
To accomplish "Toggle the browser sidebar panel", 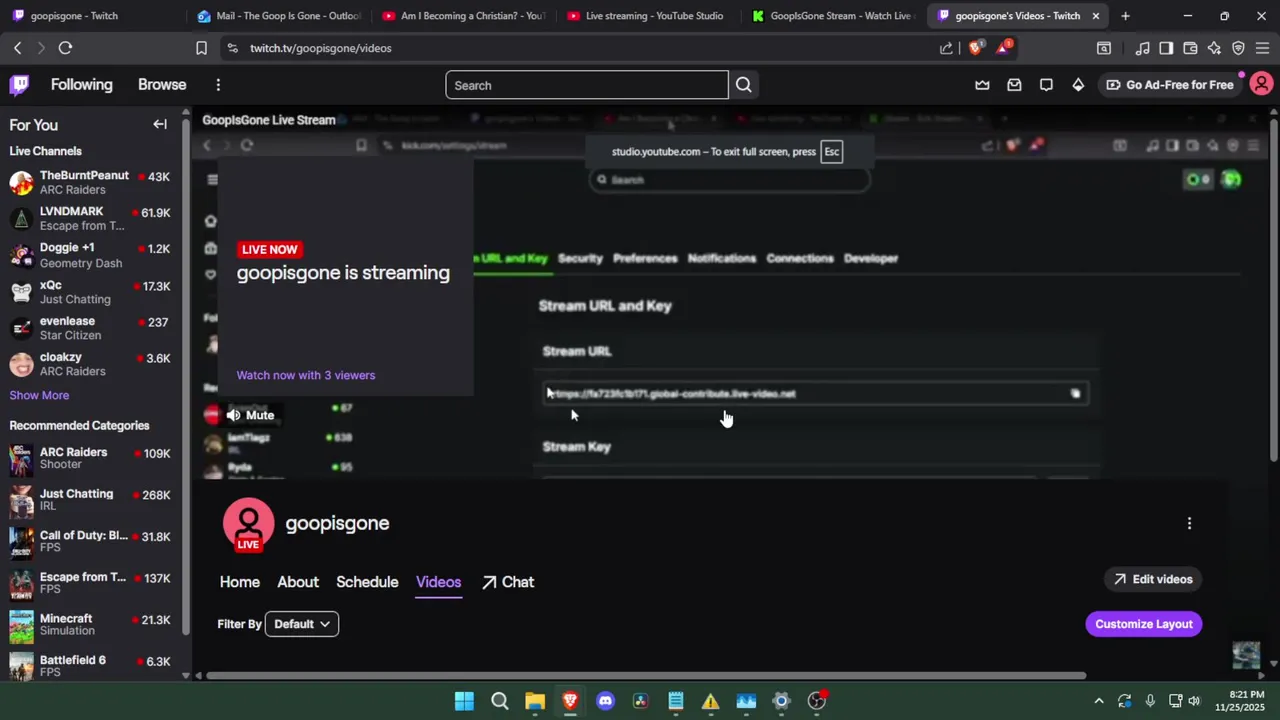I will click(1166, 48).
